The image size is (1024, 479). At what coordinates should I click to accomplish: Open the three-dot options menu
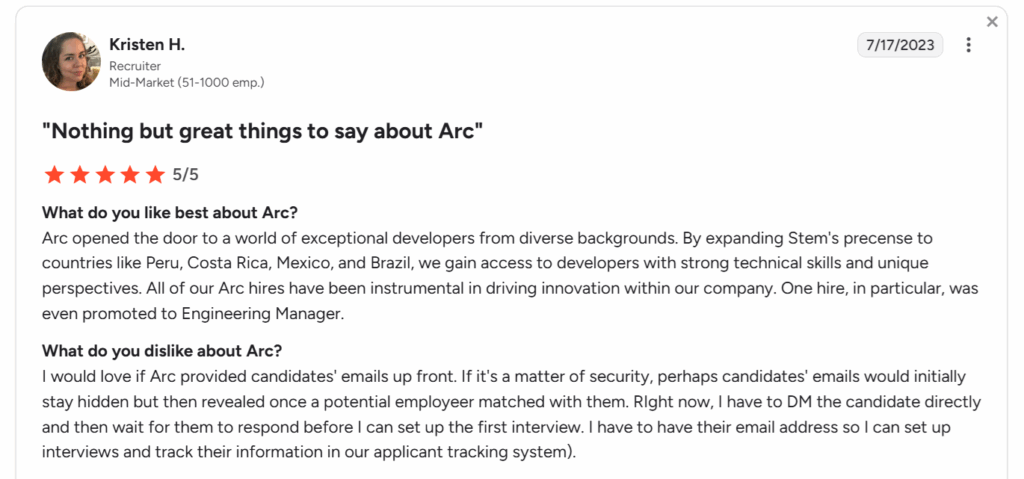coord(968,45)
